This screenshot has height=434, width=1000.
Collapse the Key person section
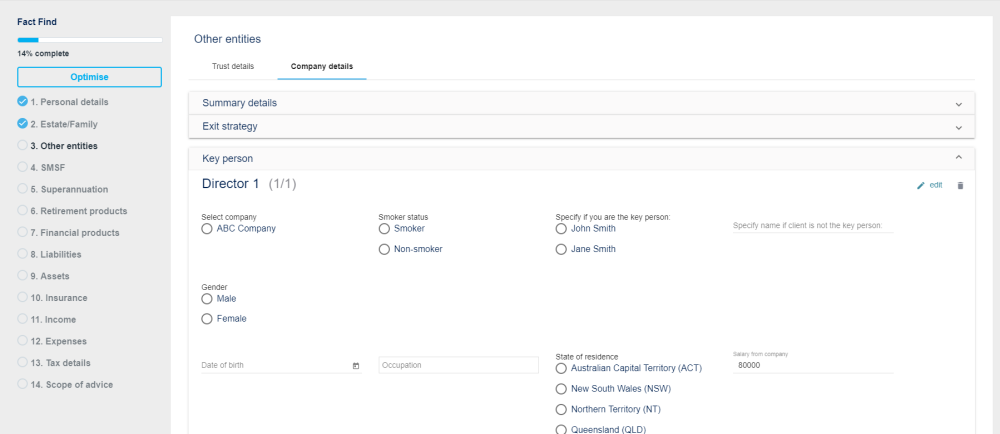click(958, 158)
